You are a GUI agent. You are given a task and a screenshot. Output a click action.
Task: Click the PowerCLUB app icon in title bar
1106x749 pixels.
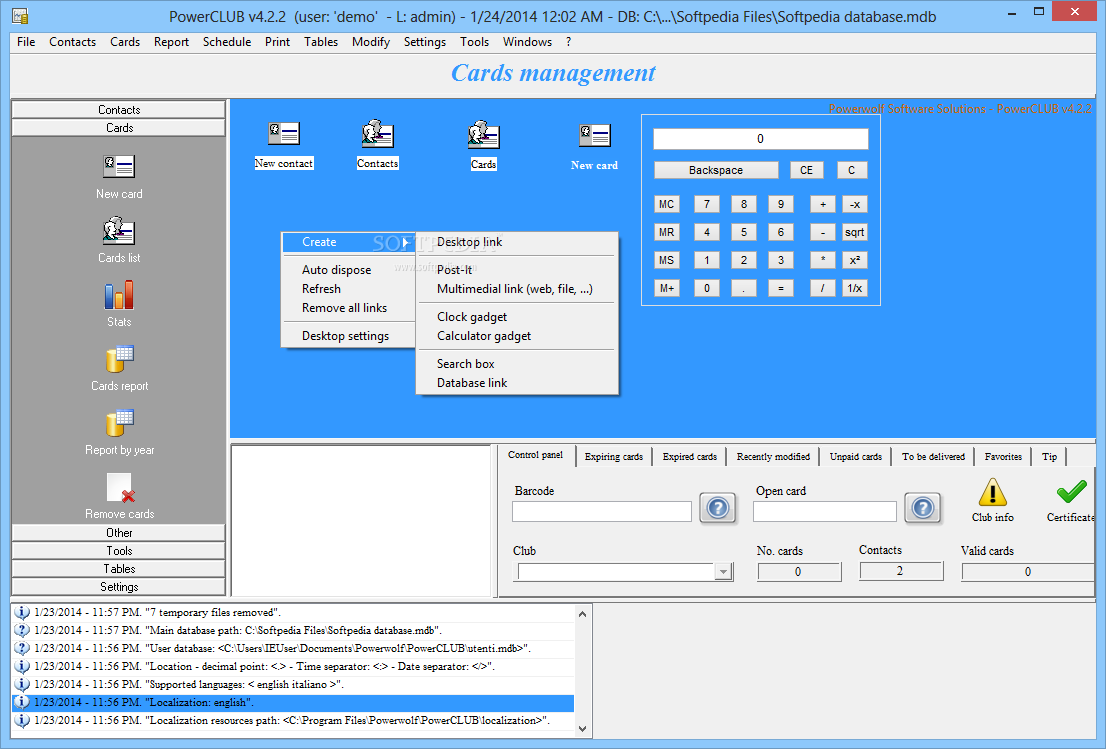20,16
